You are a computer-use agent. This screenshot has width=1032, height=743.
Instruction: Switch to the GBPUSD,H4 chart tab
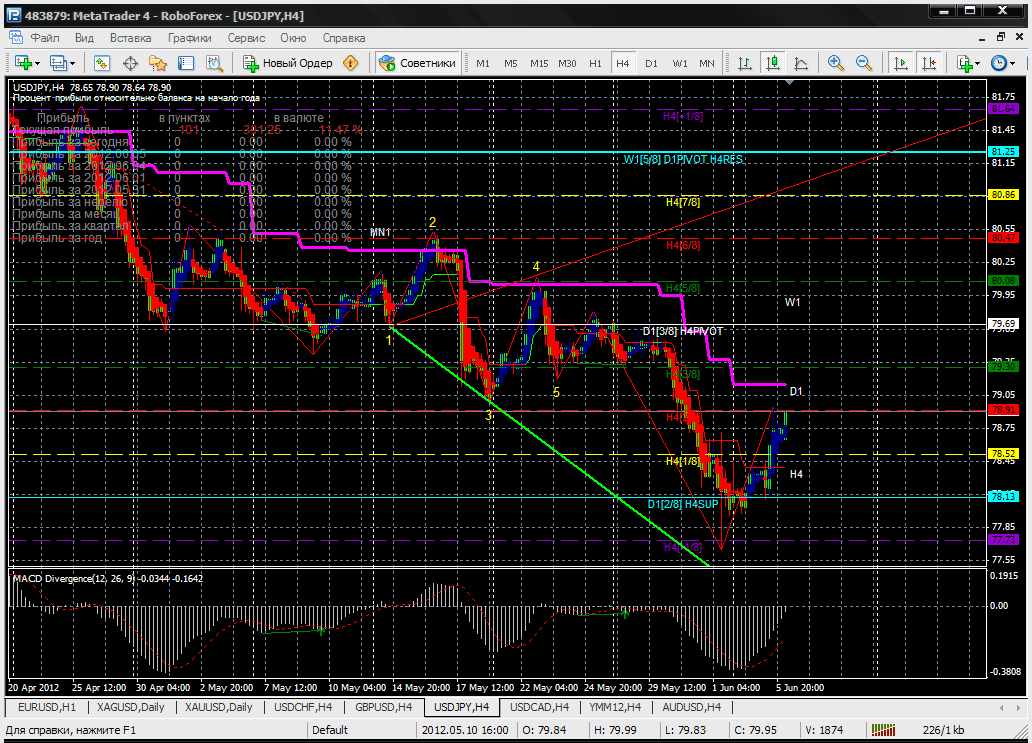pyautogui.click(x=383, y=707)
